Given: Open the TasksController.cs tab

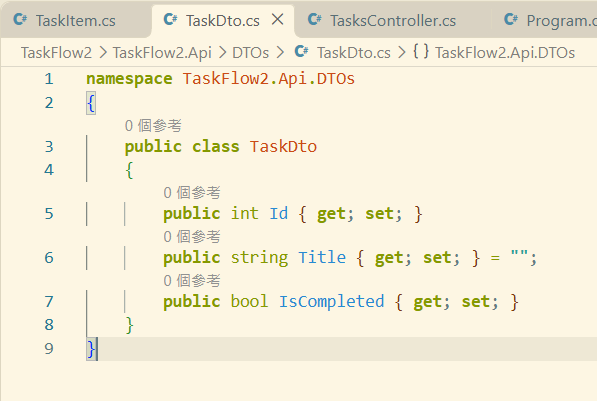Looking at the screenshot, I should (393, 21).
